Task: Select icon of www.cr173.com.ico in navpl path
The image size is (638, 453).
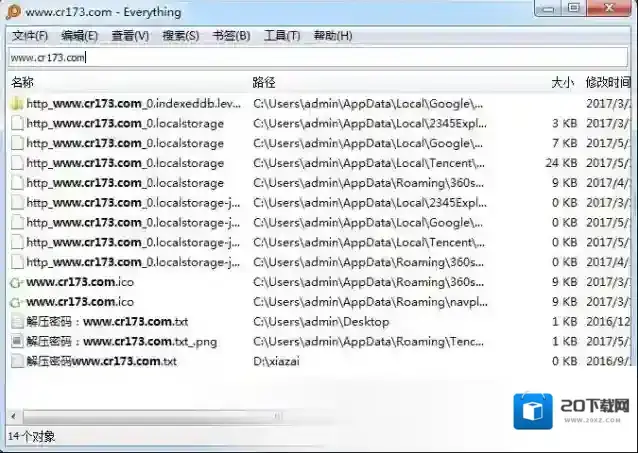Action: [x=17, y=302]
